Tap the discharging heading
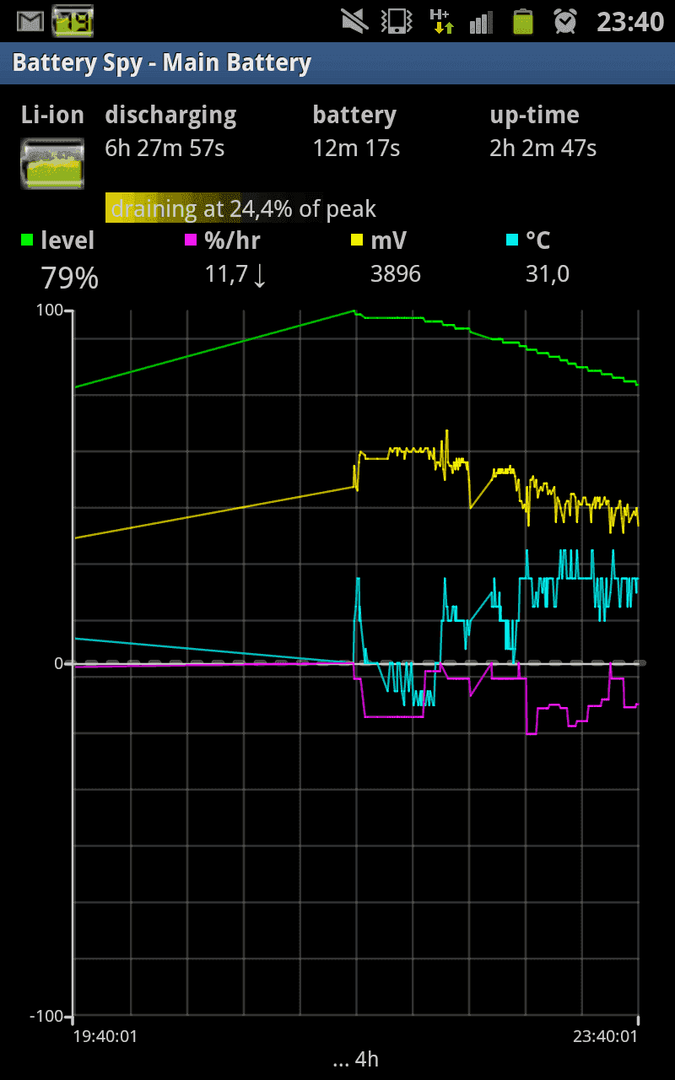 [x=171, y=116]
